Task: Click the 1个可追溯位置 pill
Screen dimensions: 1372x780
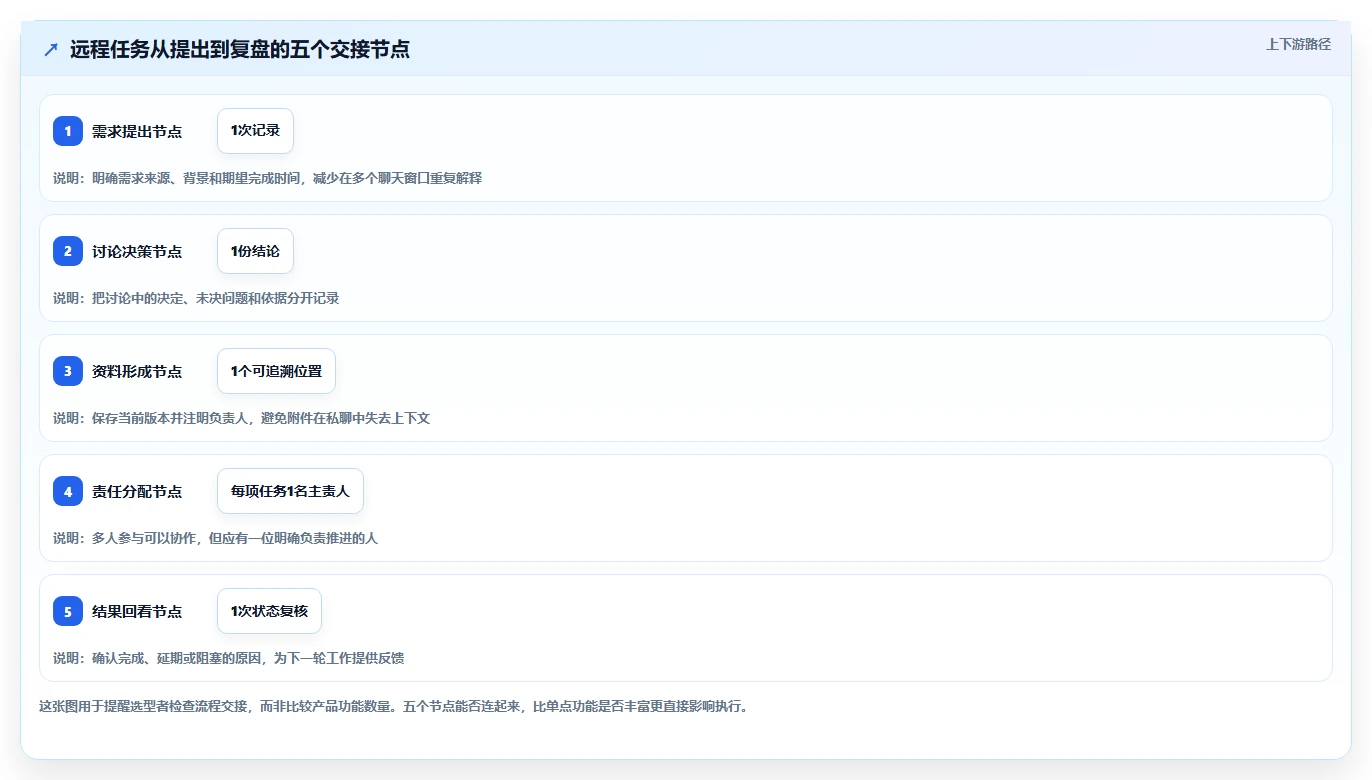Action: [276, 371]
